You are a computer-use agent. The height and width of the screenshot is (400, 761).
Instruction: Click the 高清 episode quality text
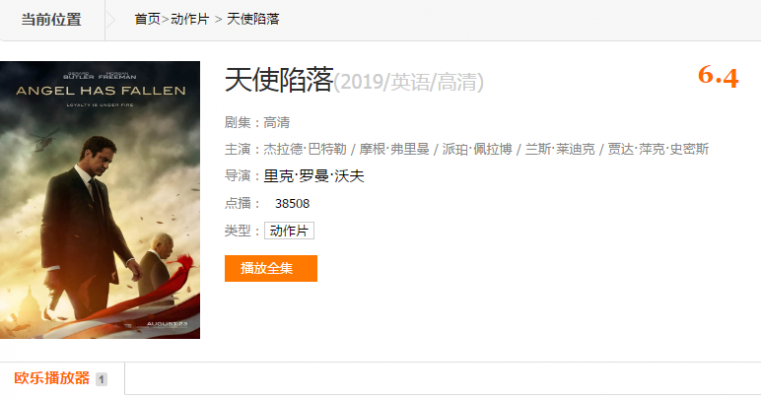[277, 122]
